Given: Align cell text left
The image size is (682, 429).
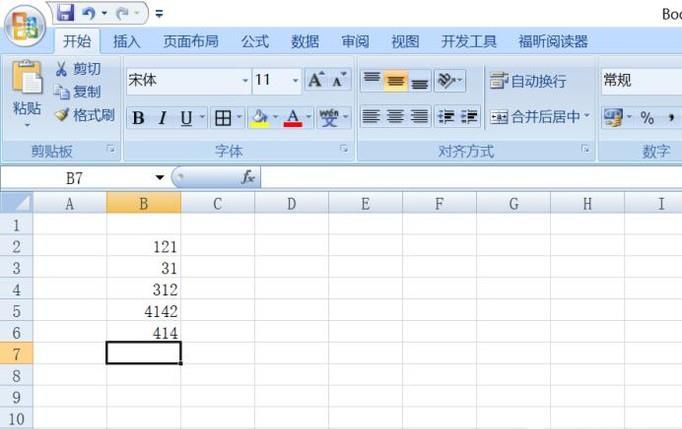Looking at the screenshot, I should [371, 117].
